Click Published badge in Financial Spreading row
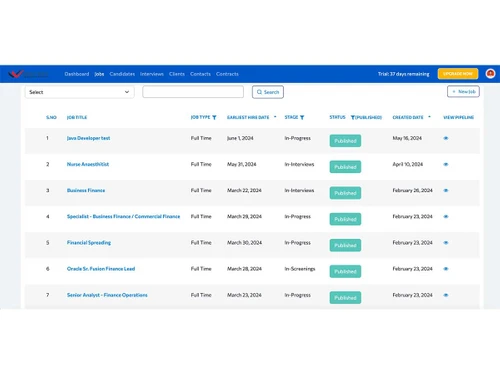The height and width of the screenshot is (375, 500). point(345,245)
